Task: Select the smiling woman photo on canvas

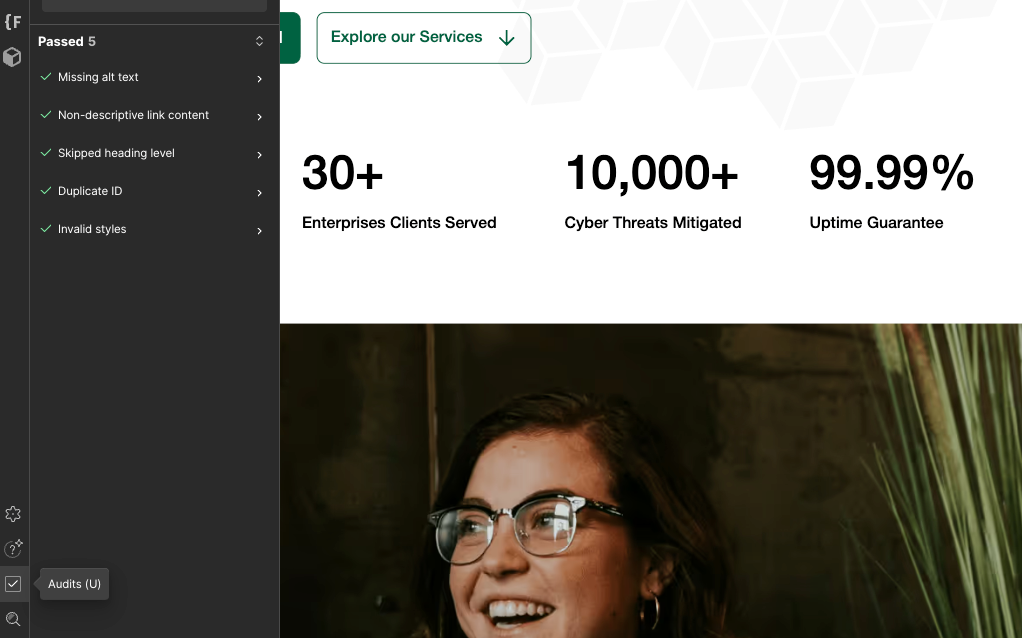Action: click(650, 481)
